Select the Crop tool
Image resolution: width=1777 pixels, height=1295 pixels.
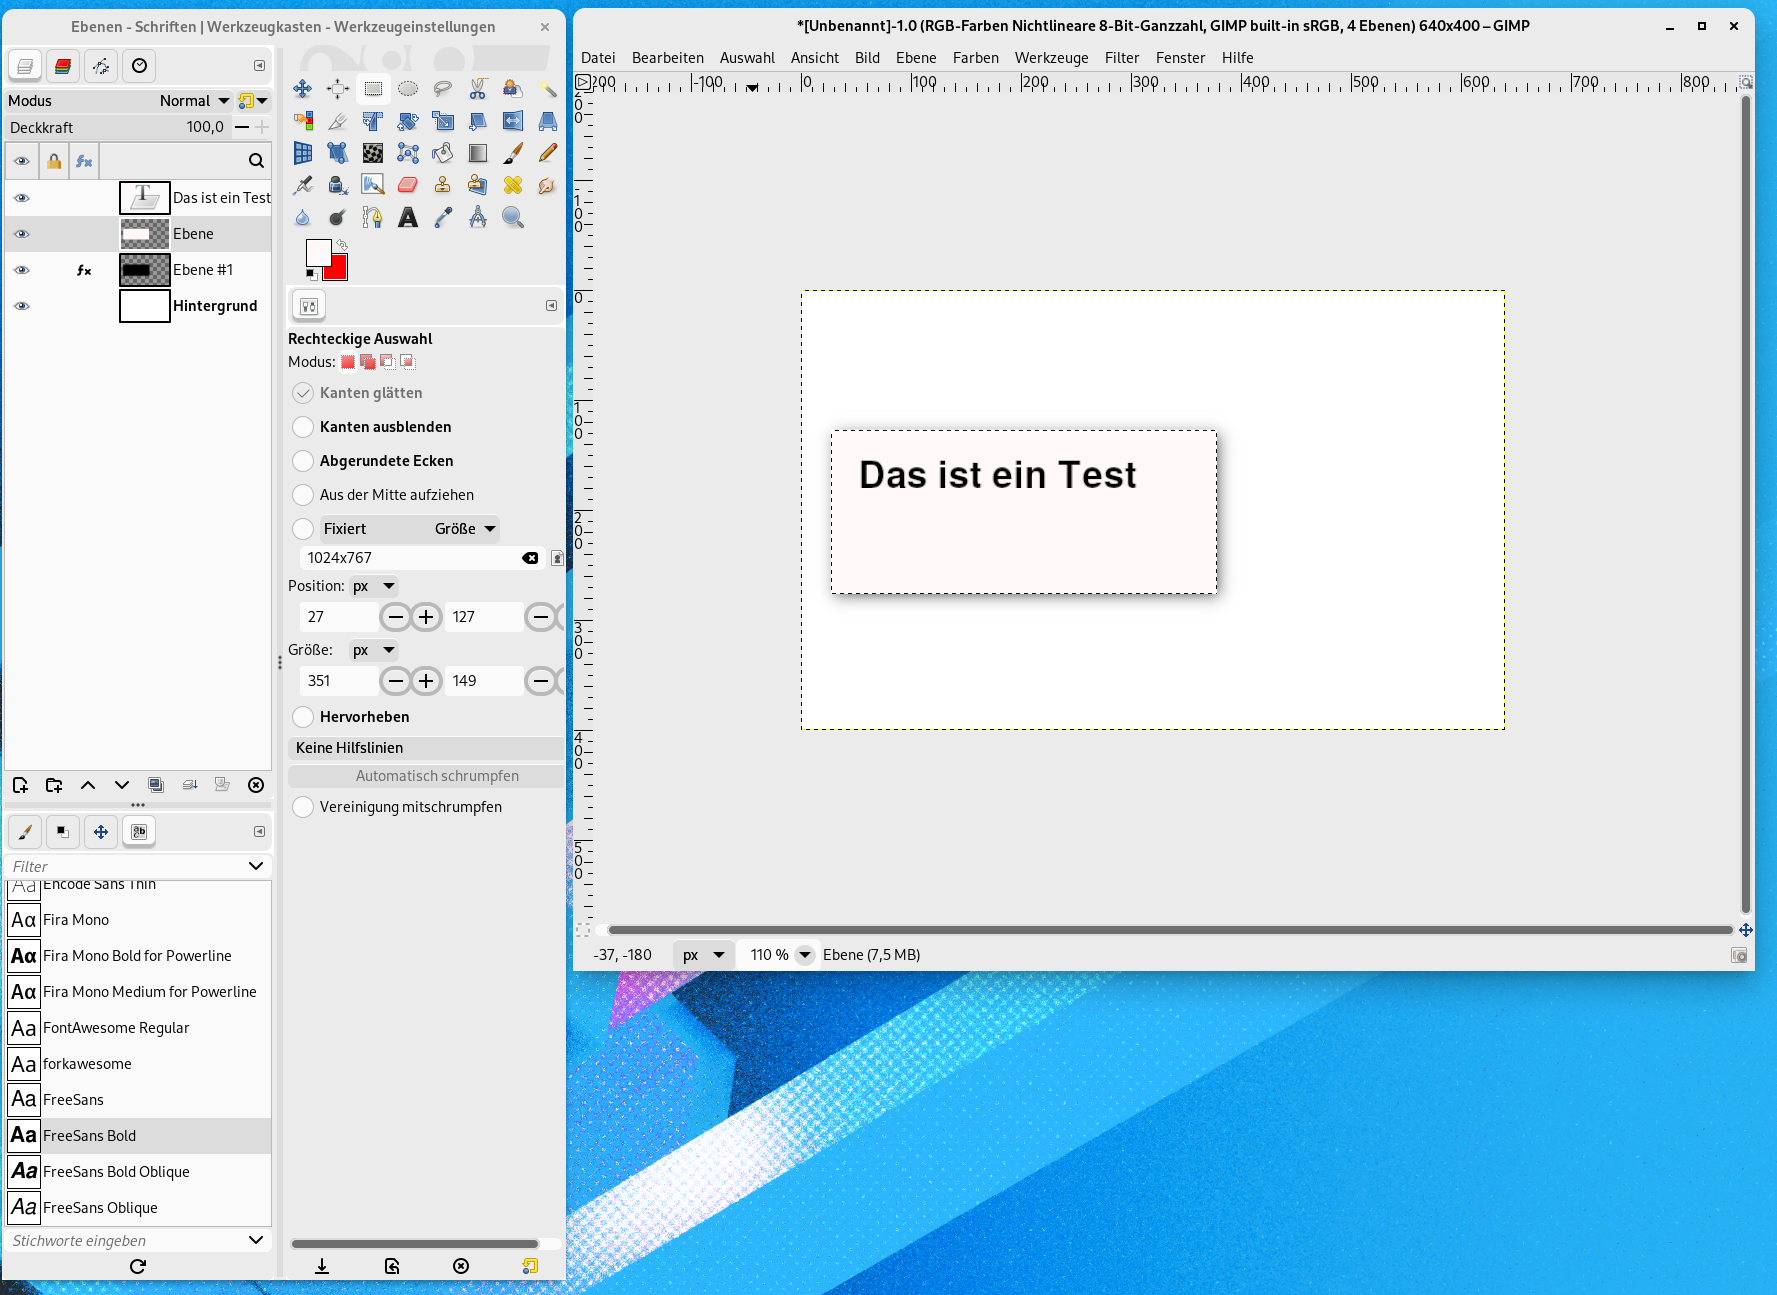[338, 121]
